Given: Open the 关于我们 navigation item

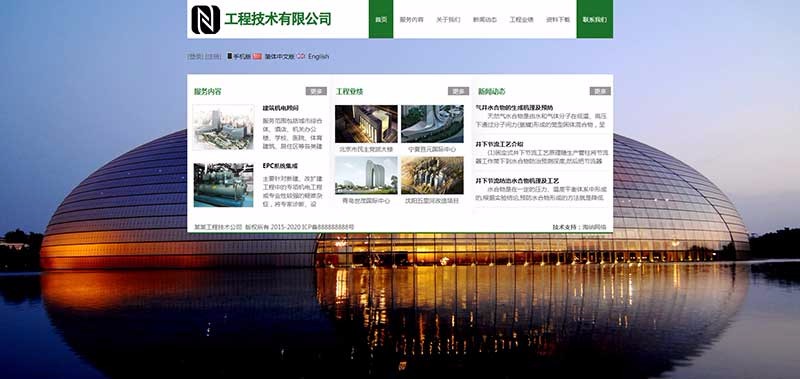Looking at the screenshot, I should [x=448, y=19].
